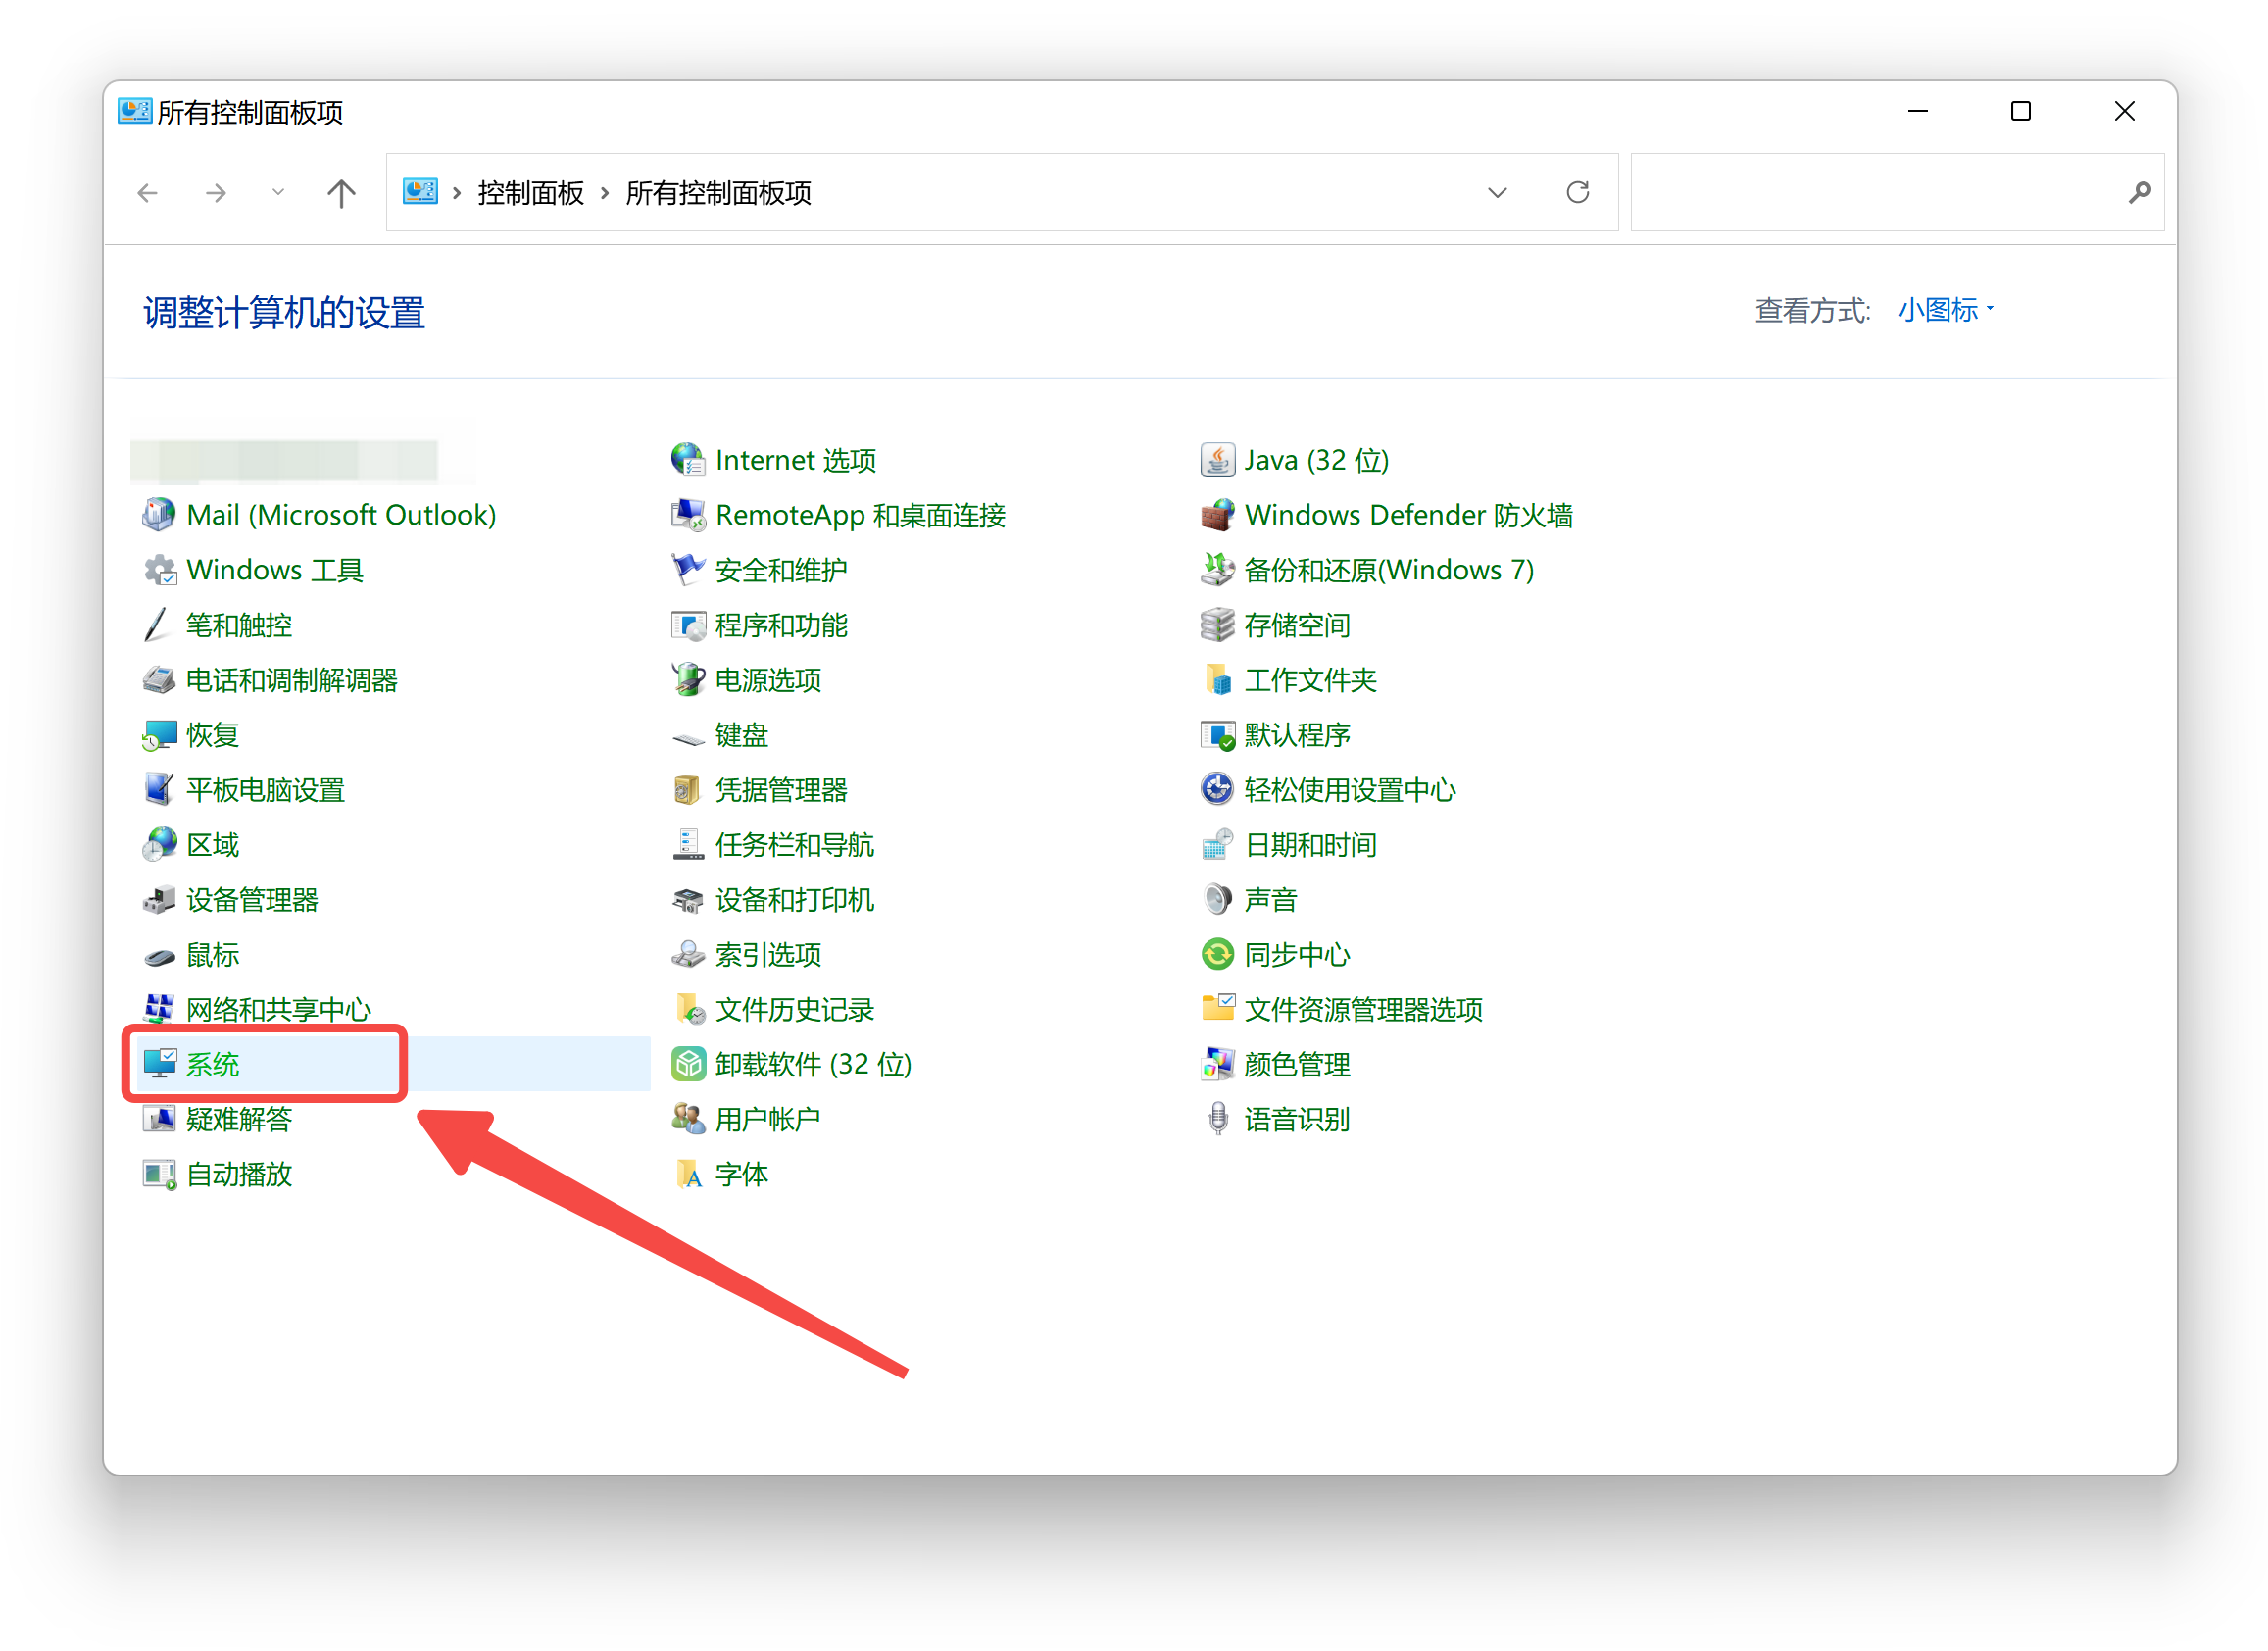2268x1651 pixels.
Task: Click the 平板电脑设置 icon
Action: 159,790
